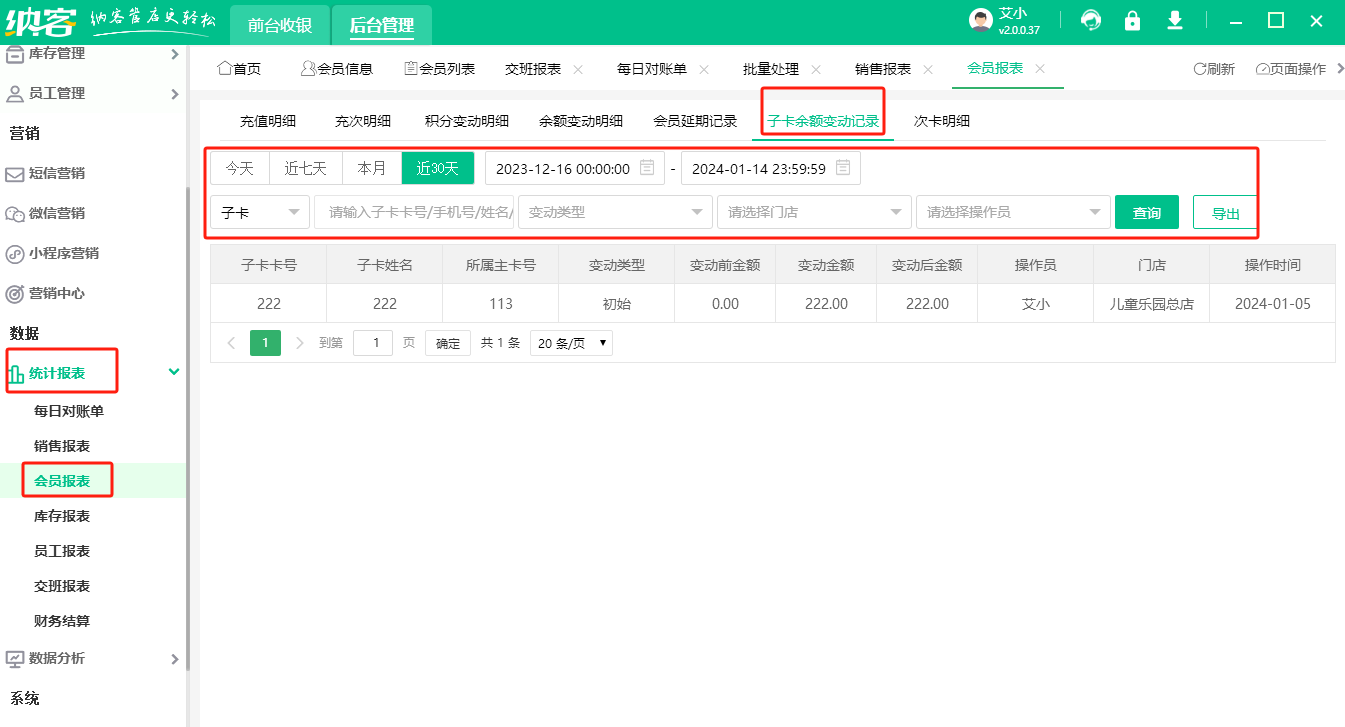Select the 今天 date range option
This screenshot has height=727, width=1345.
[239, 168]
